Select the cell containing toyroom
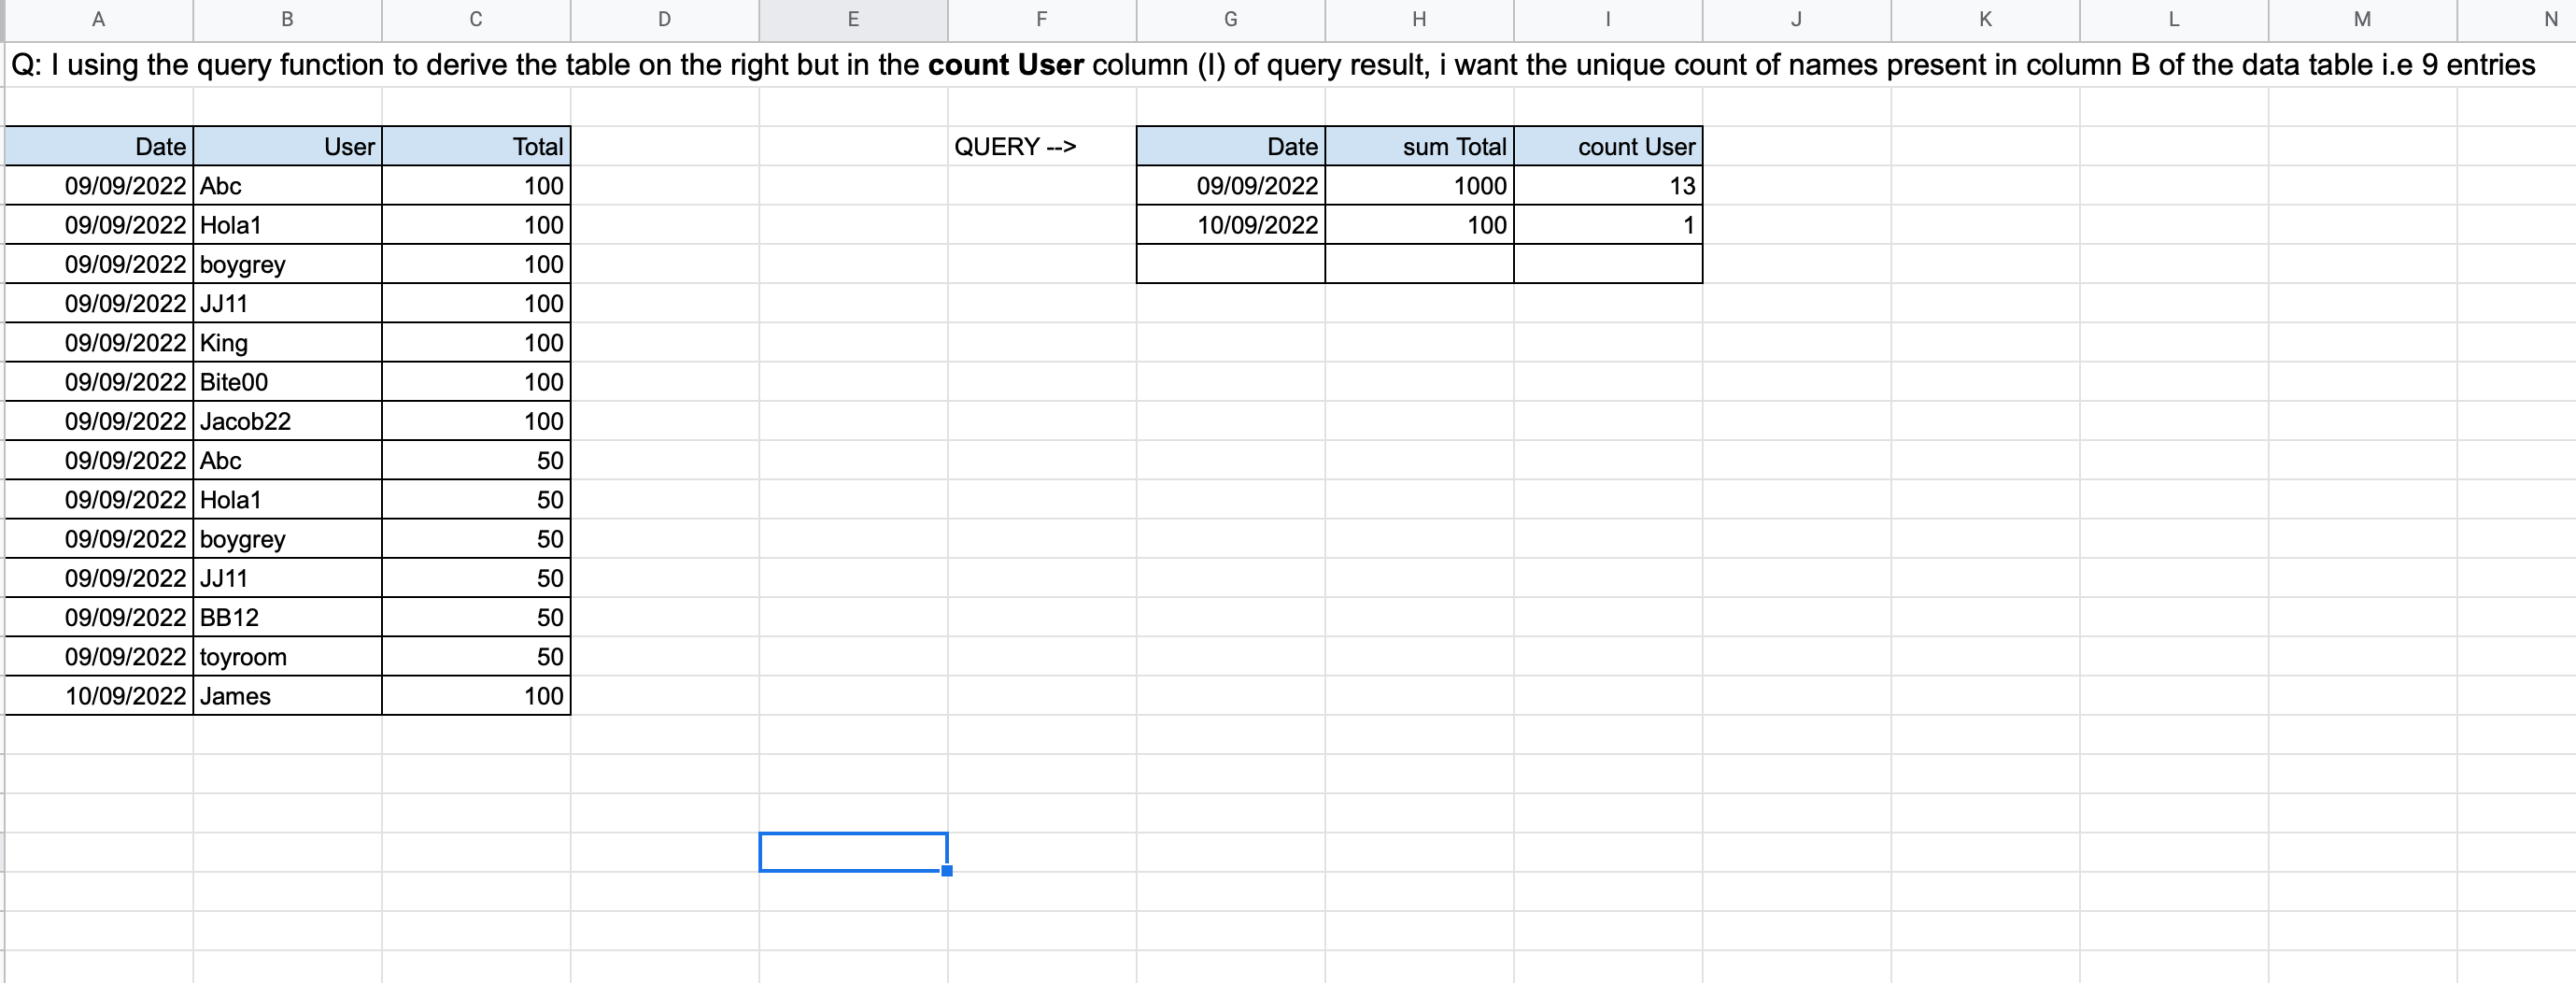This screenshot has width=2576, height=983. 287,656
